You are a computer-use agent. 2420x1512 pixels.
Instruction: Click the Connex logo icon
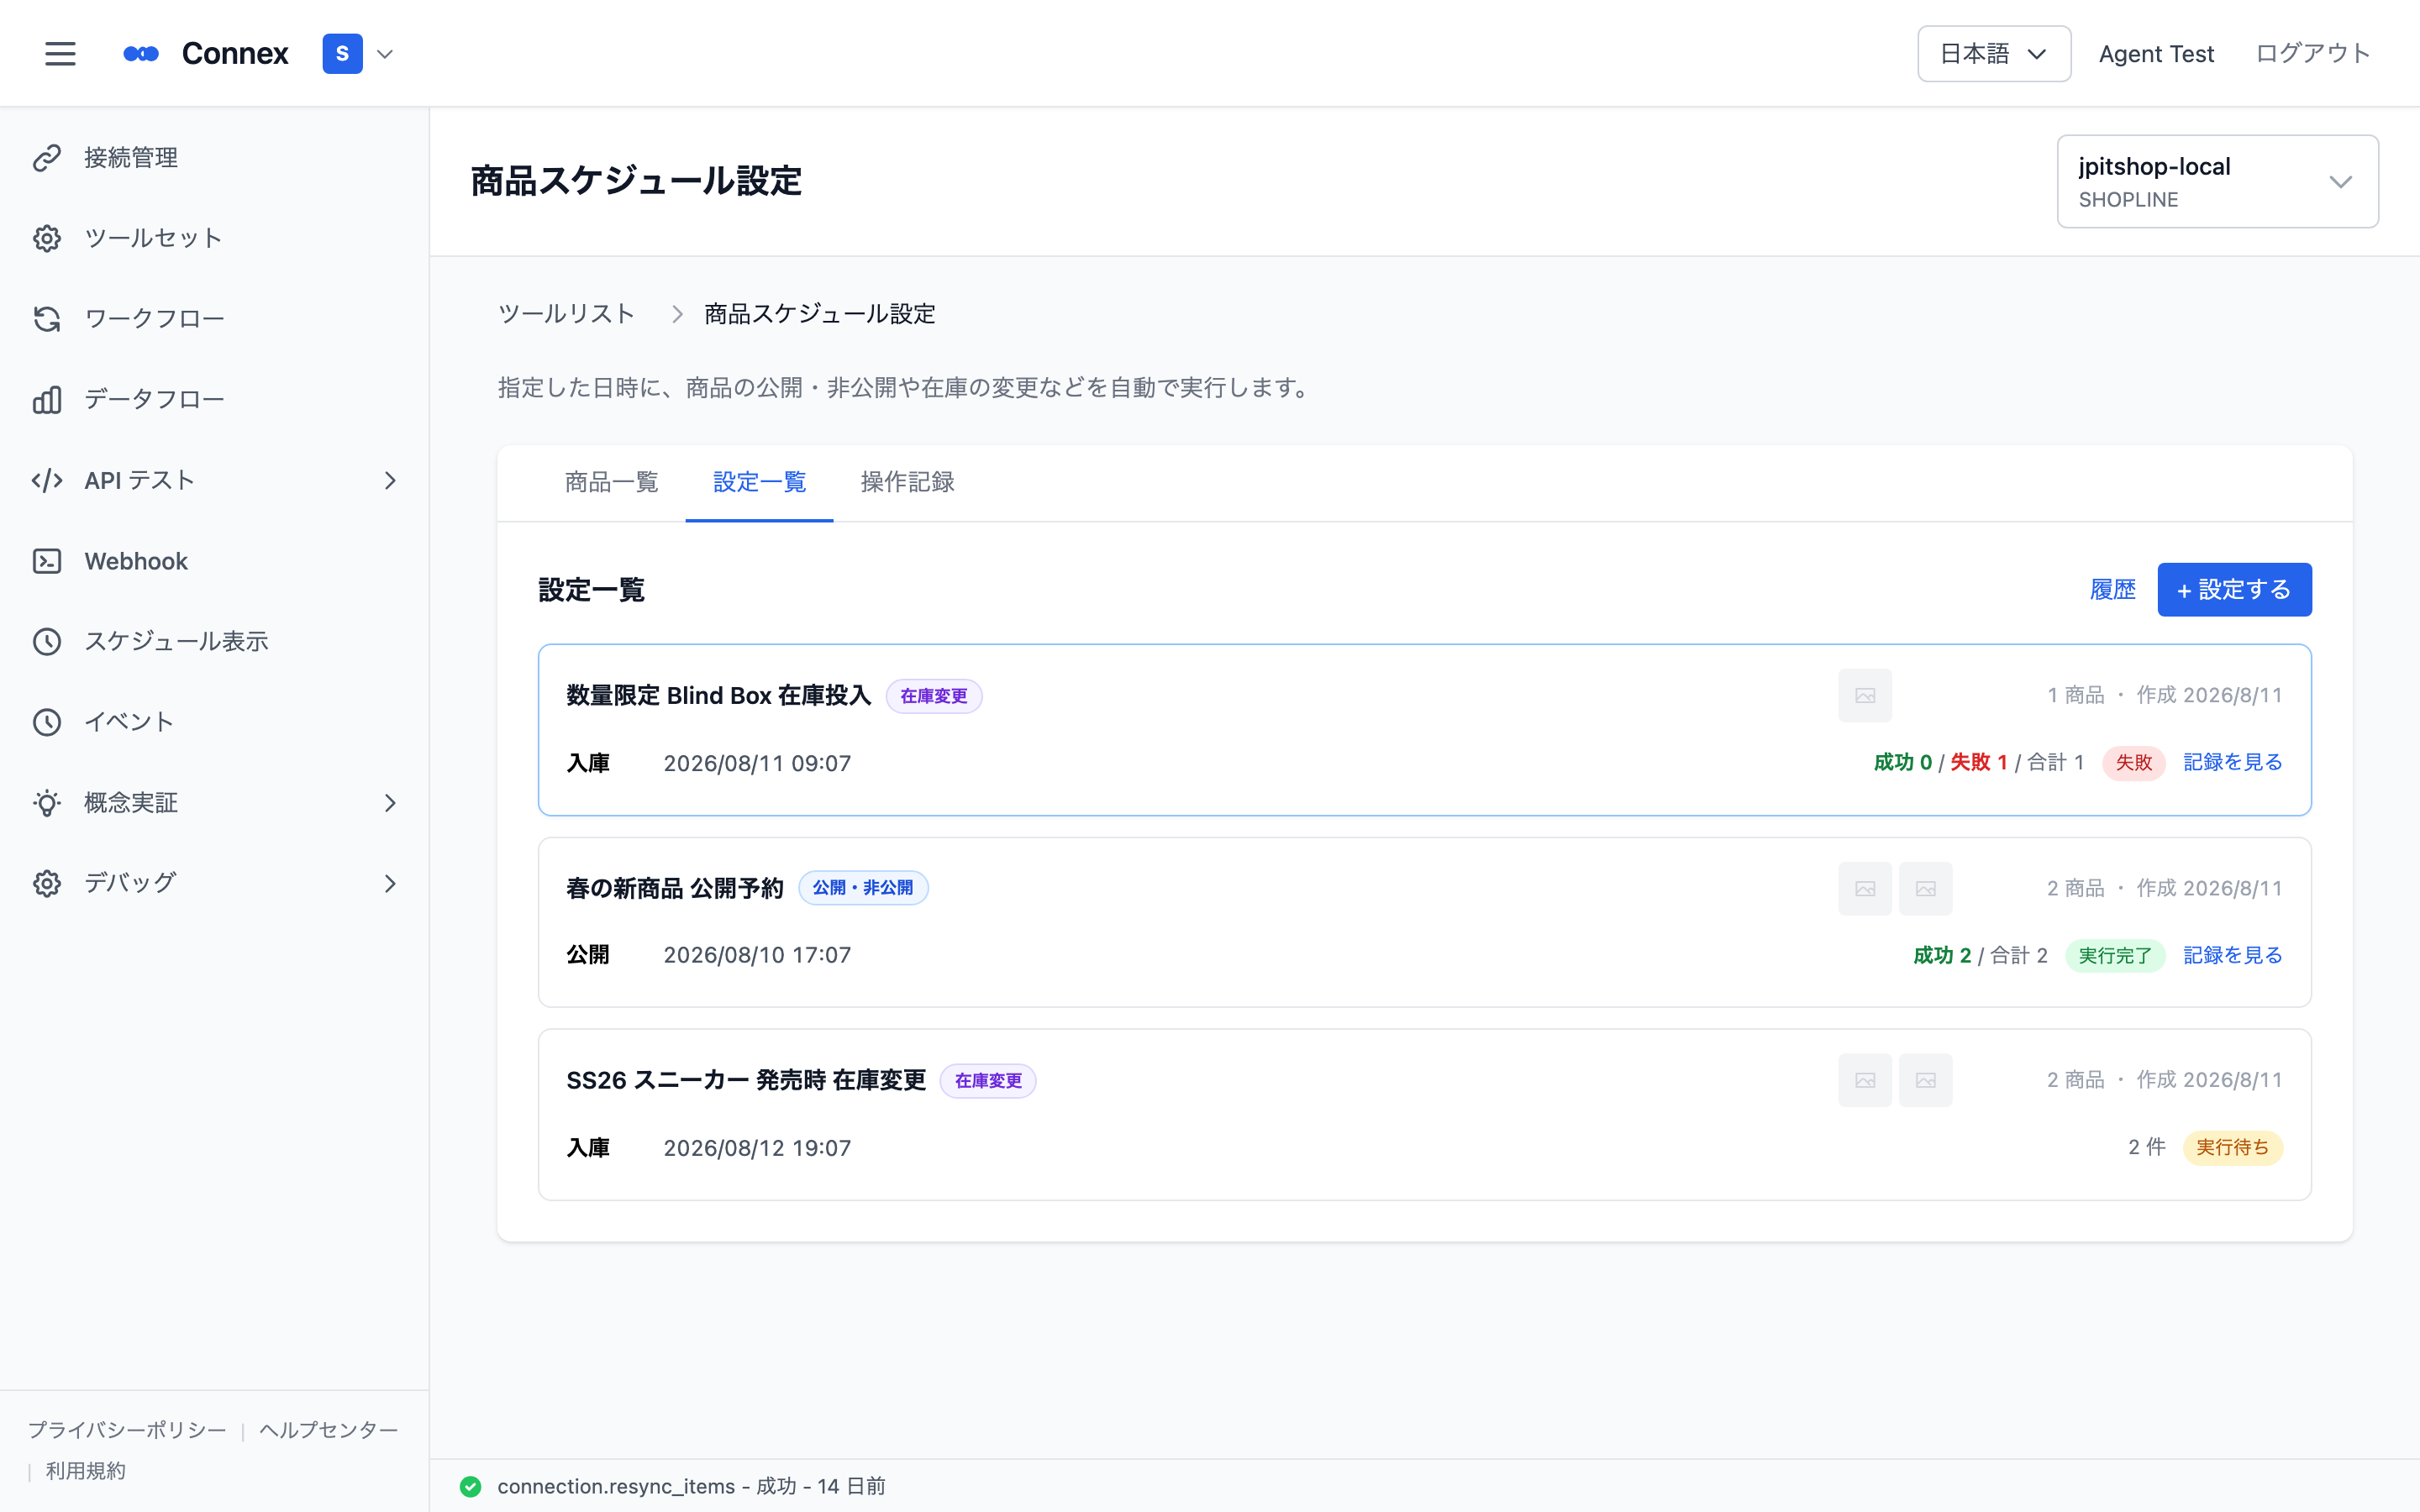tap(141, 54)
